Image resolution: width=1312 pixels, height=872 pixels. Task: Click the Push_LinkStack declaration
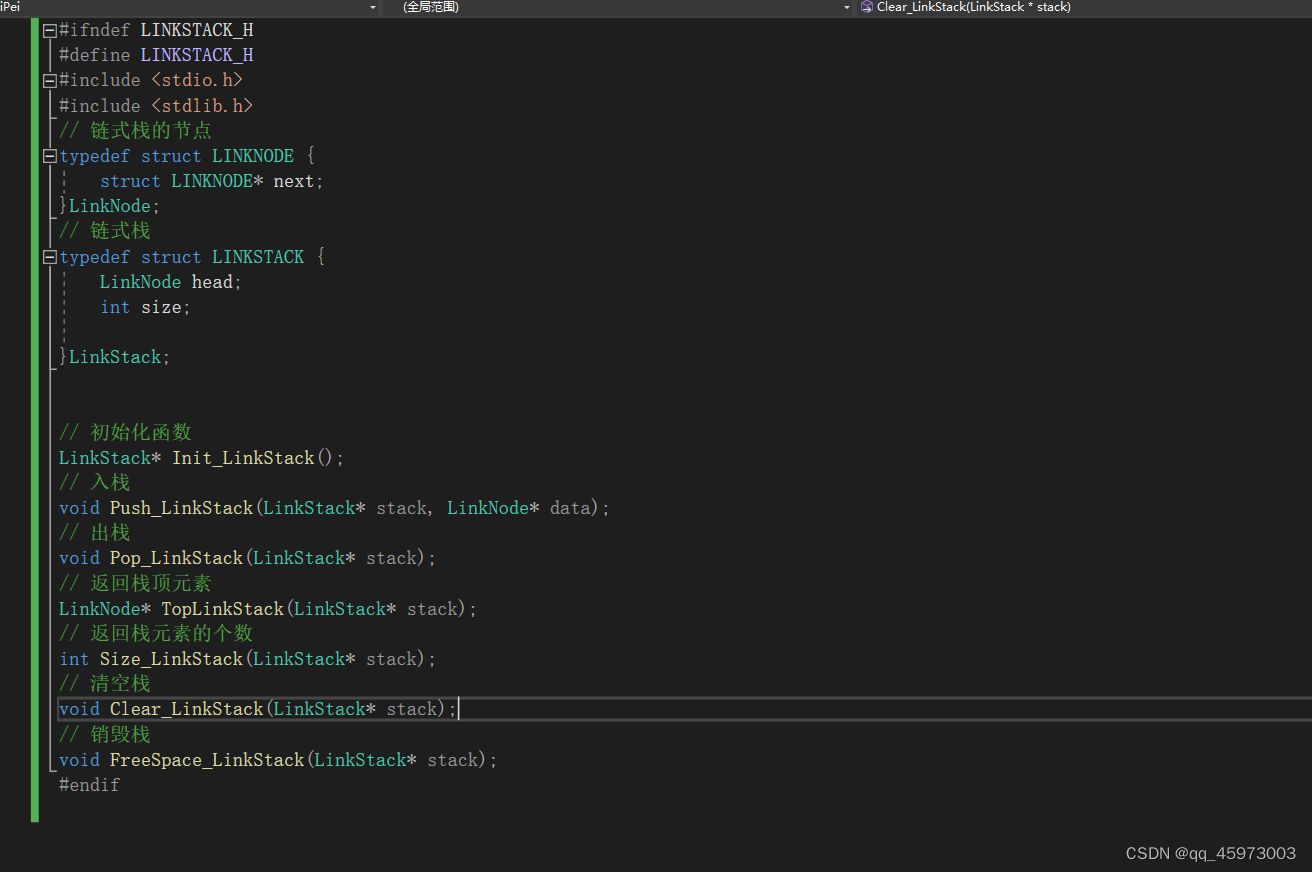tap(334, 508)
